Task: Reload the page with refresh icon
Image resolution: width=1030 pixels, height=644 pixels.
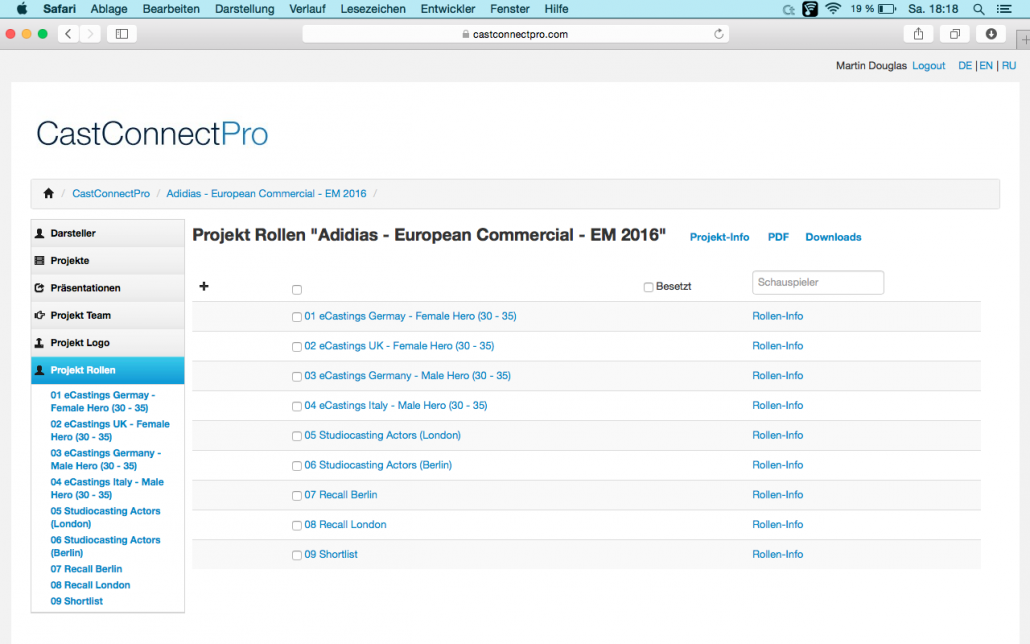Action: [719, 34]
